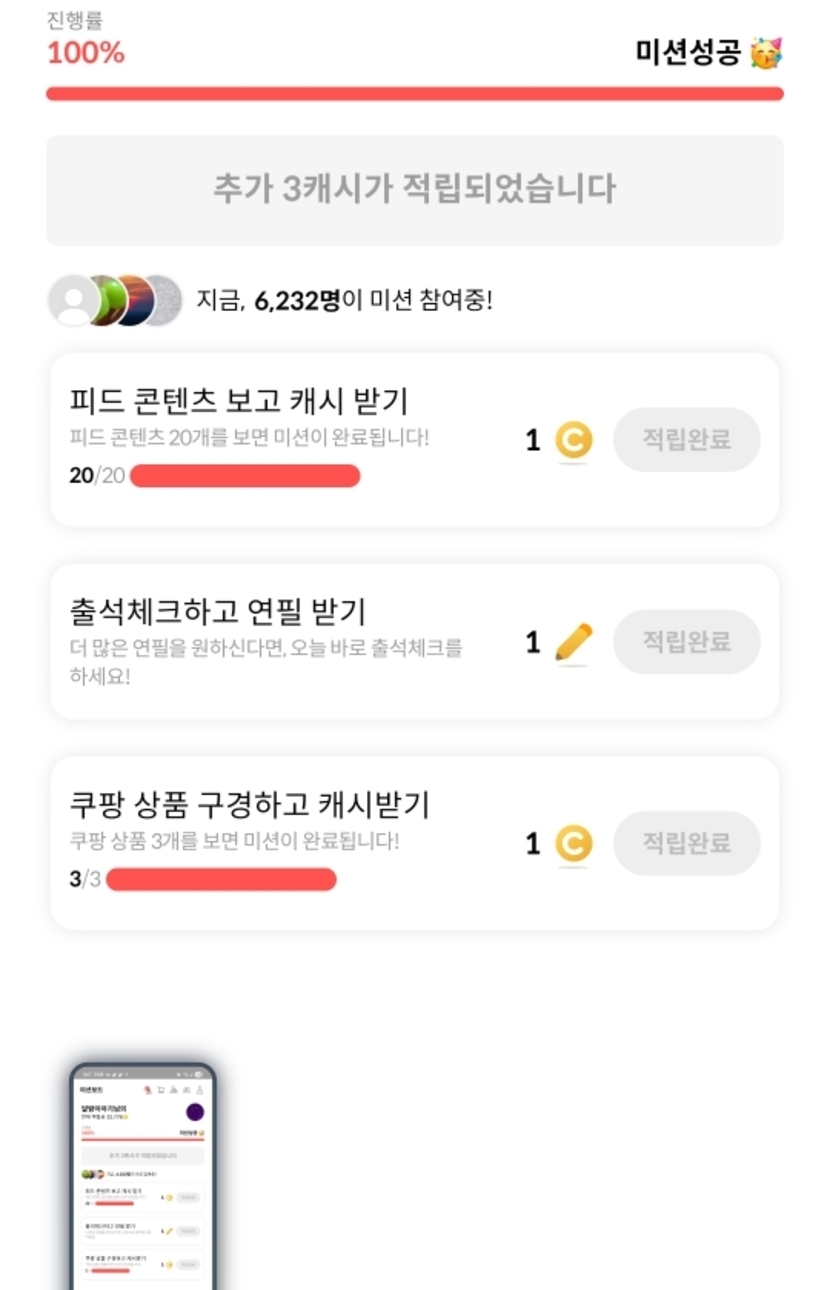Open the 쿠팡 상품 구경하고 캐시받기 title

(249, 804)
